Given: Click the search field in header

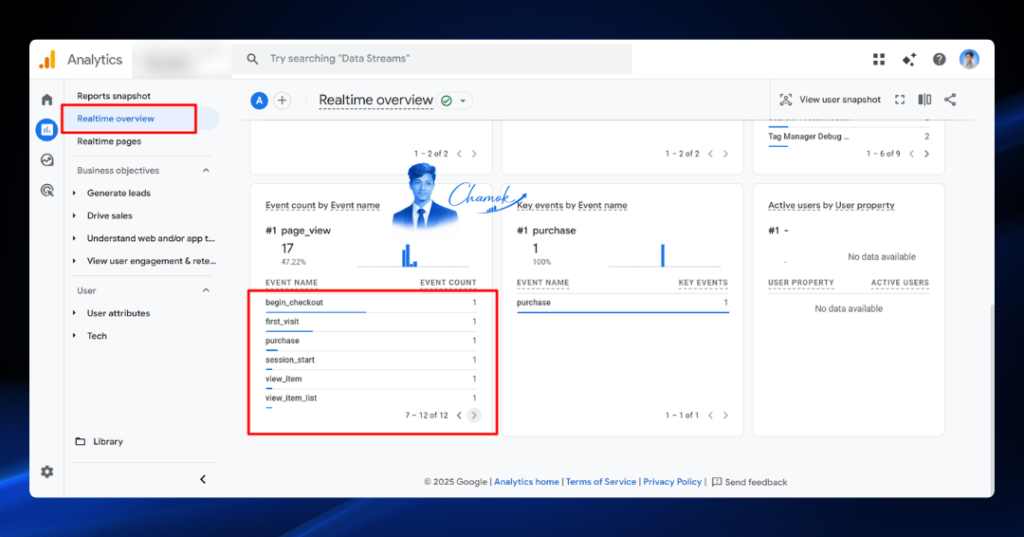Looking at the screenshot, I should tap(432, 59).
